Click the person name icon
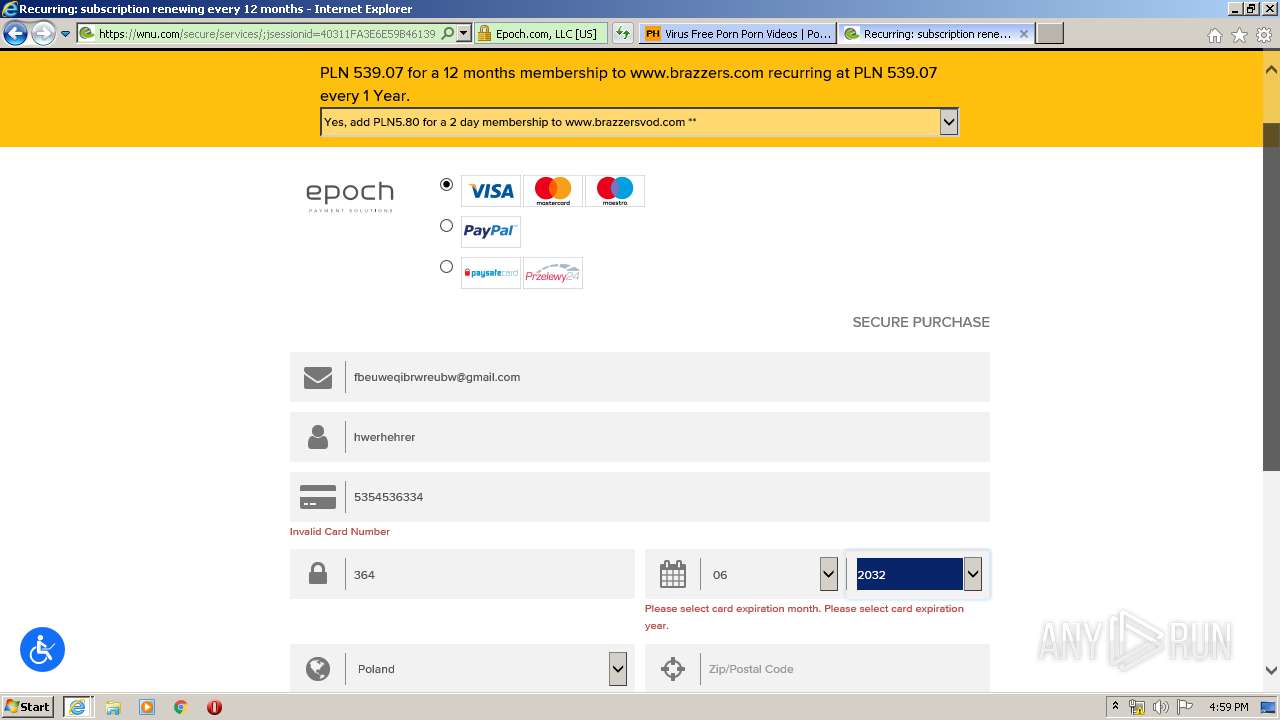Image resolution: width=1280 pixels, height=720 pixels. pos(318,437)
